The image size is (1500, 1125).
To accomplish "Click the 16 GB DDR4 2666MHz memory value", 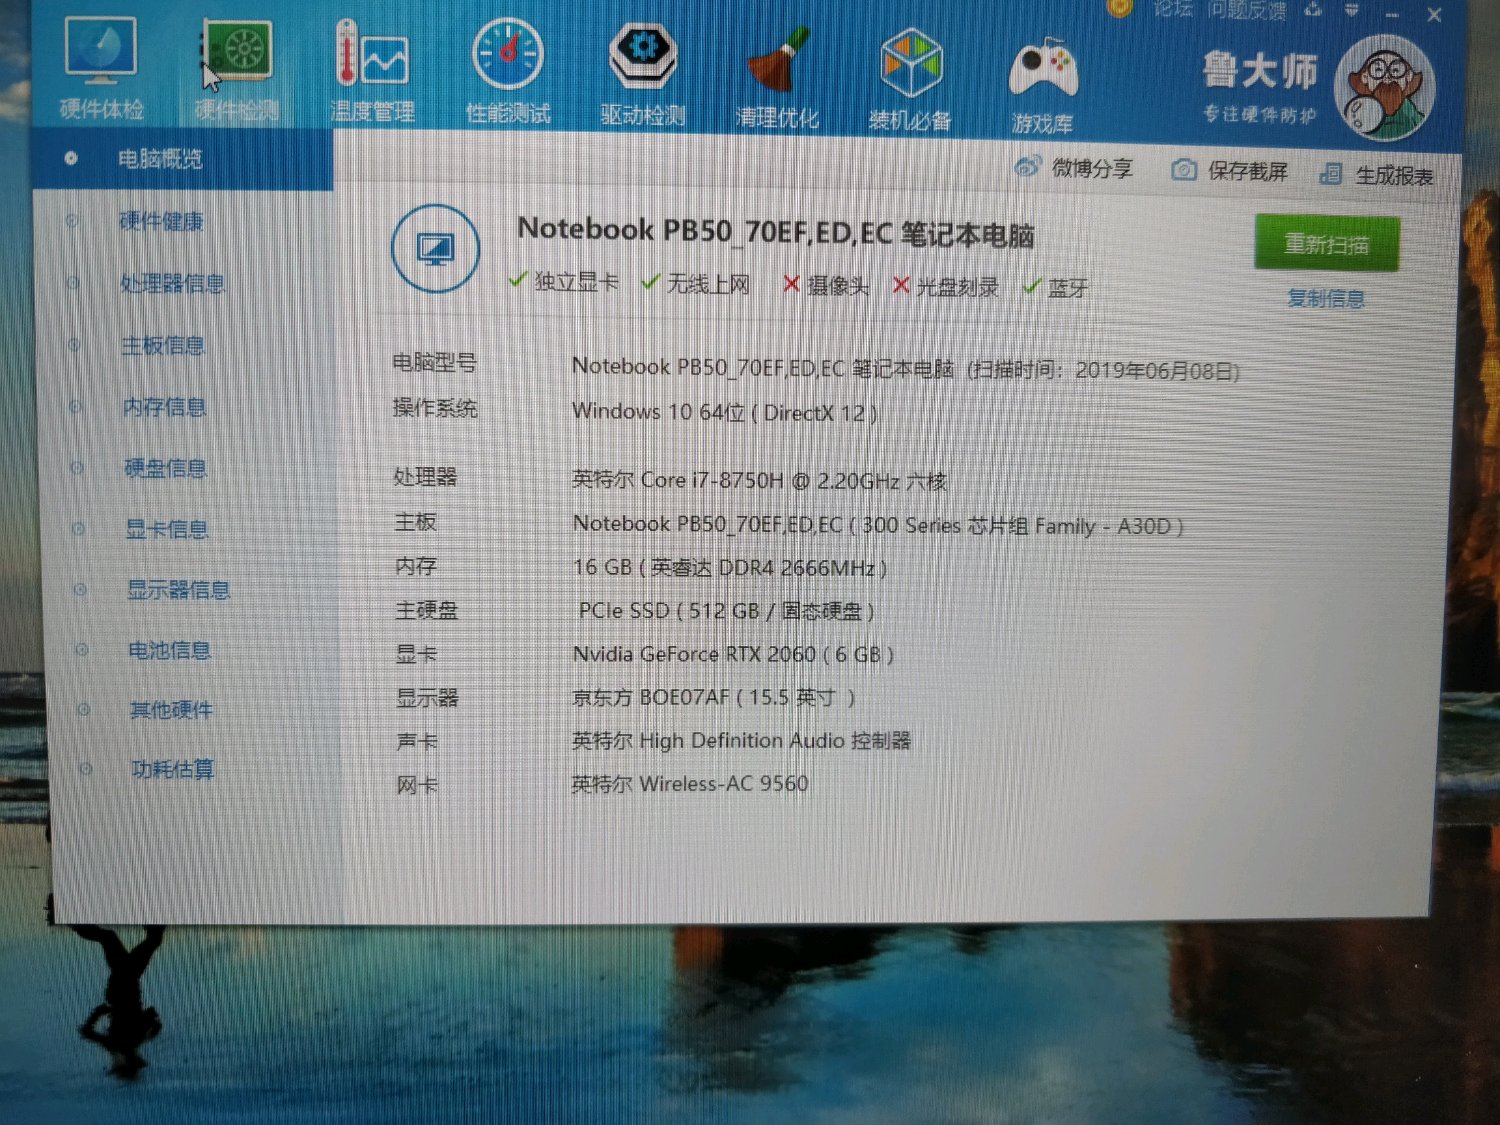I will point(730,567).
